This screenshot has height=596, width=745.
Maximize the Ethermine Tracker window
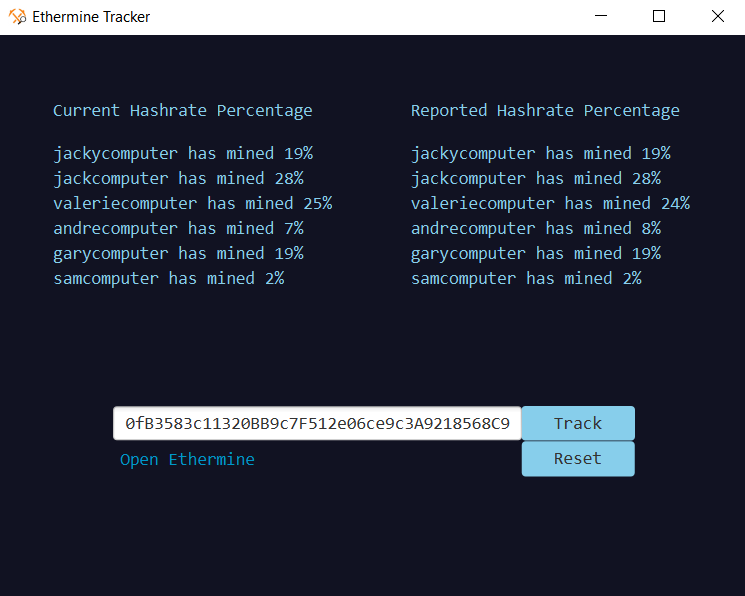click(x=659, y=16)
